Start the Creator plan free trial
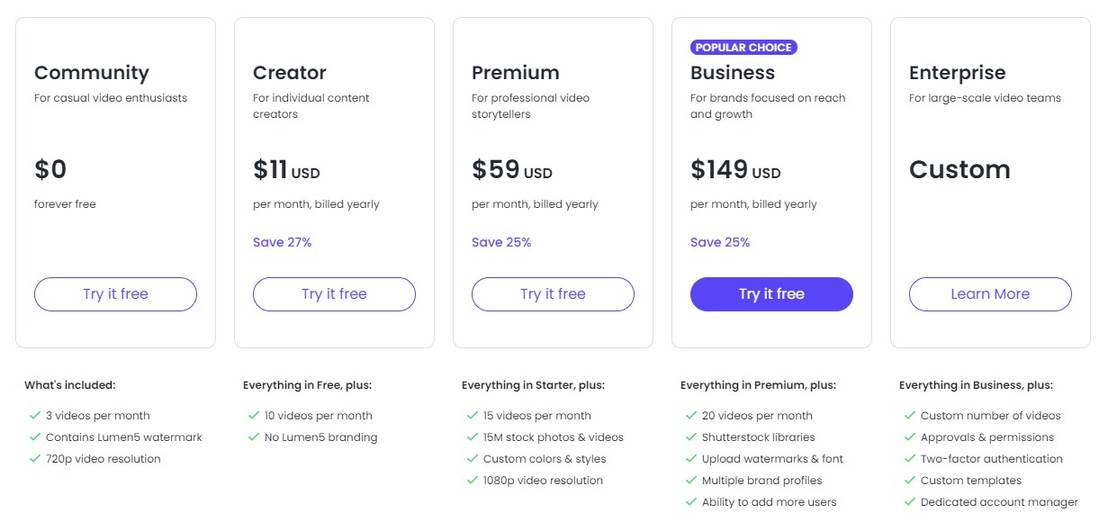1108x531 pixels. (334, 294)
